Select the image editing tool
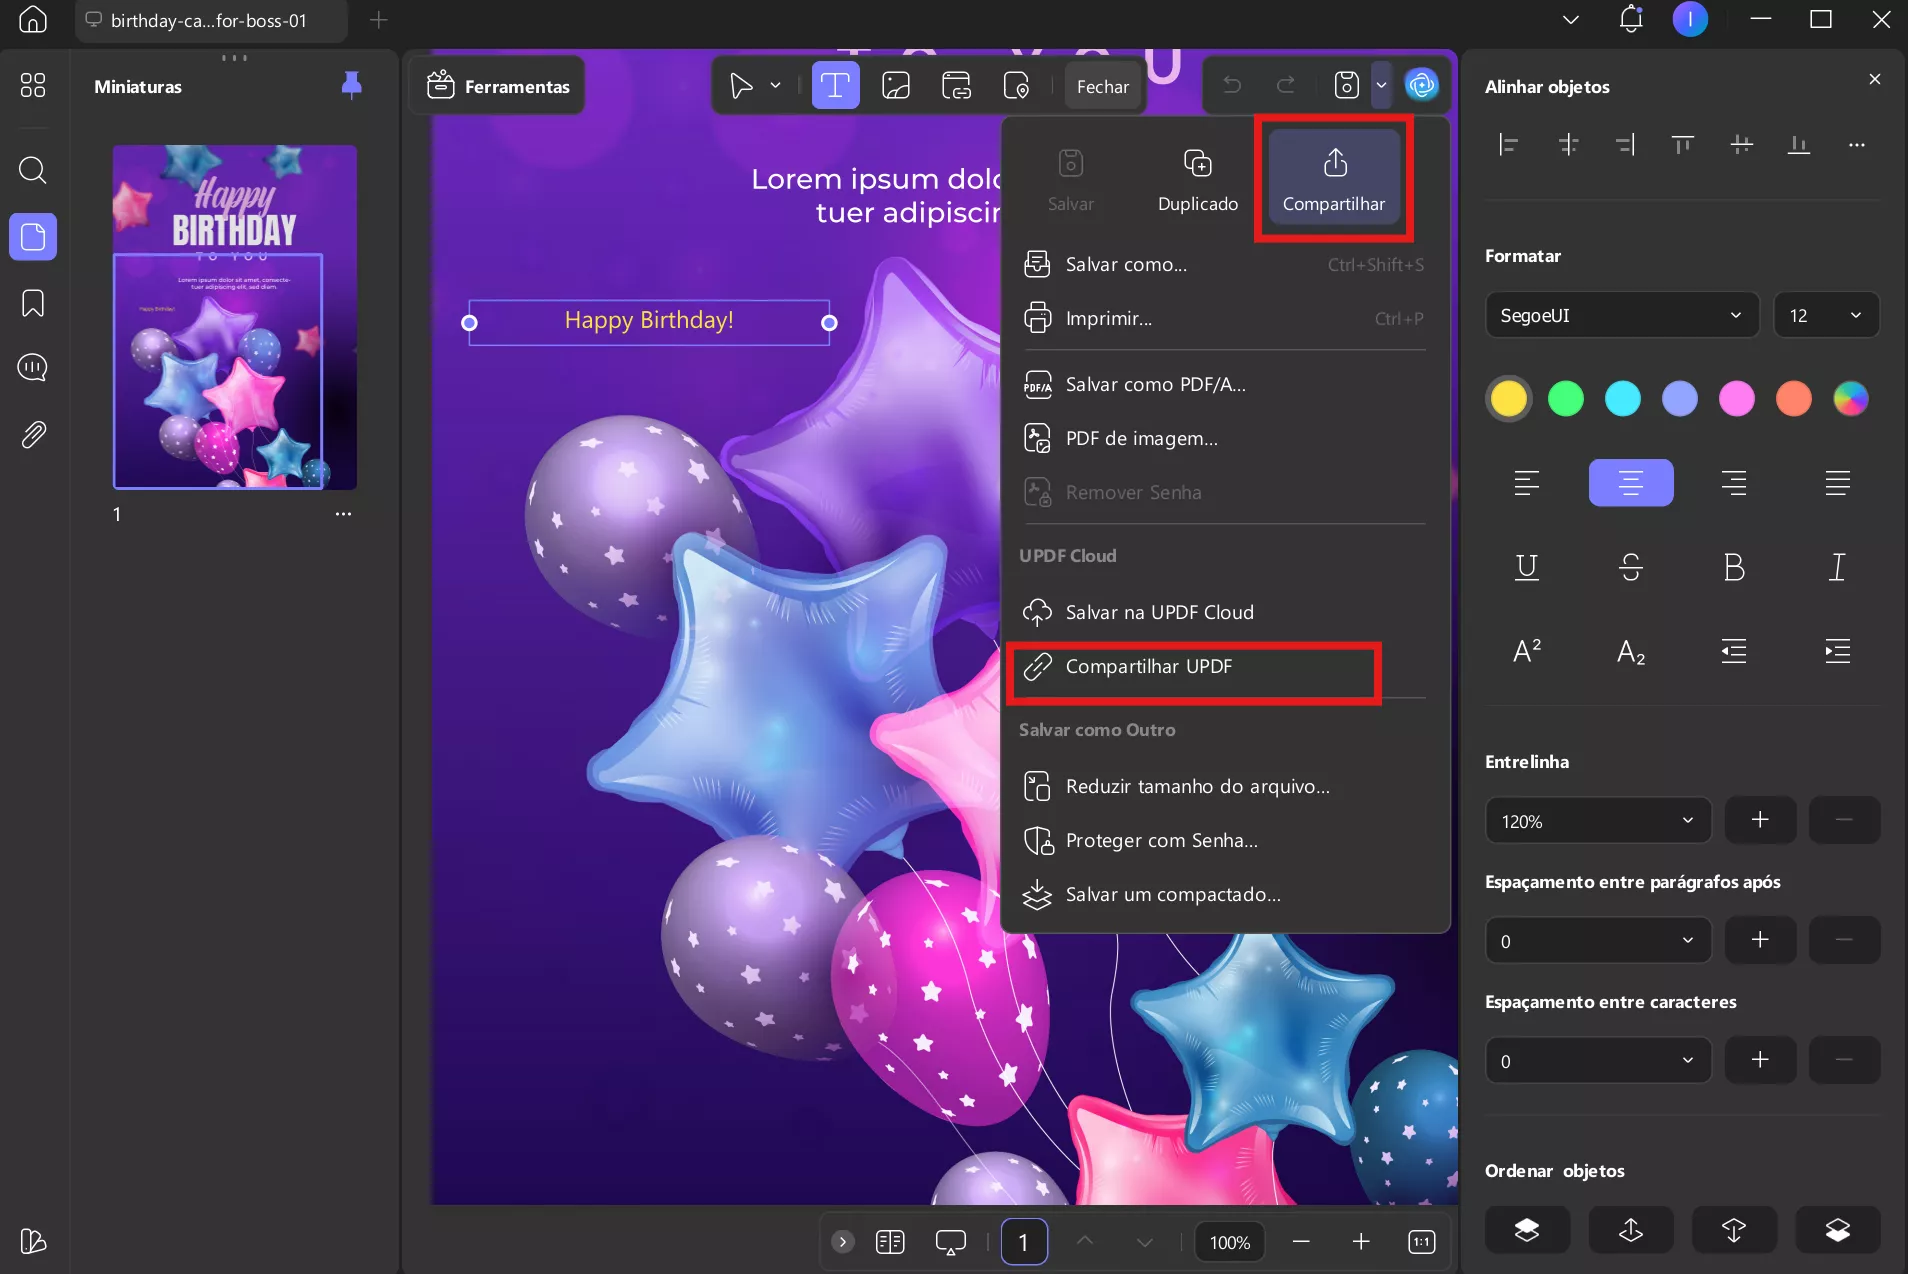This screenshot has width=1908, height=1274. 896,86
